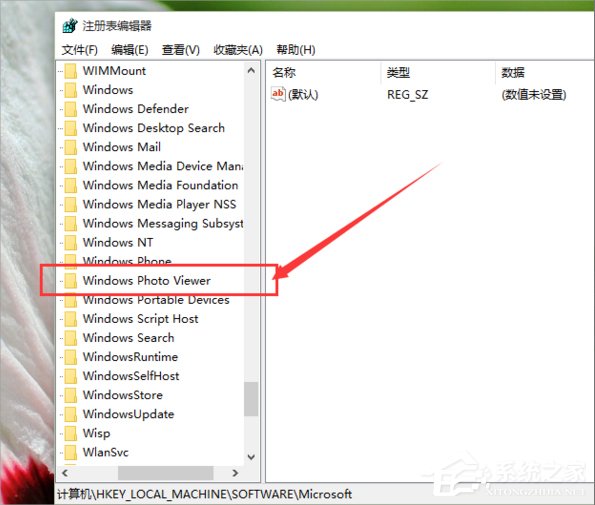Select the WindowsUpdate key

128,414
